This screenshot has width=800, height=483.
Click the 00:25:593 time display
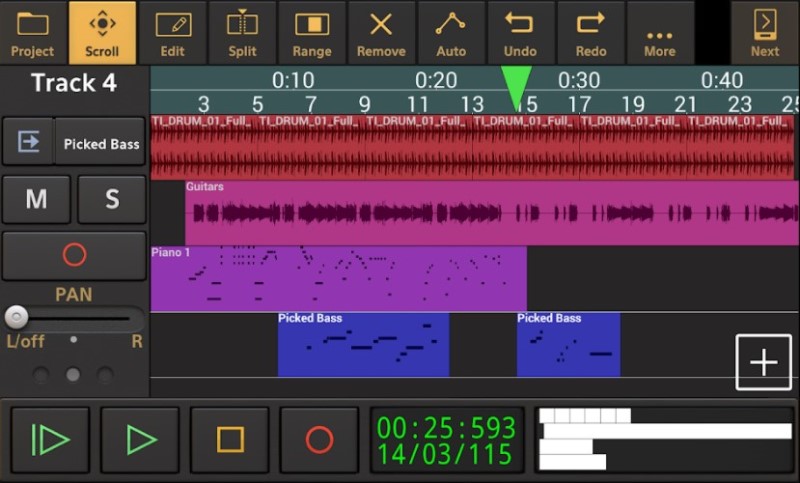[x=446, y=427]
